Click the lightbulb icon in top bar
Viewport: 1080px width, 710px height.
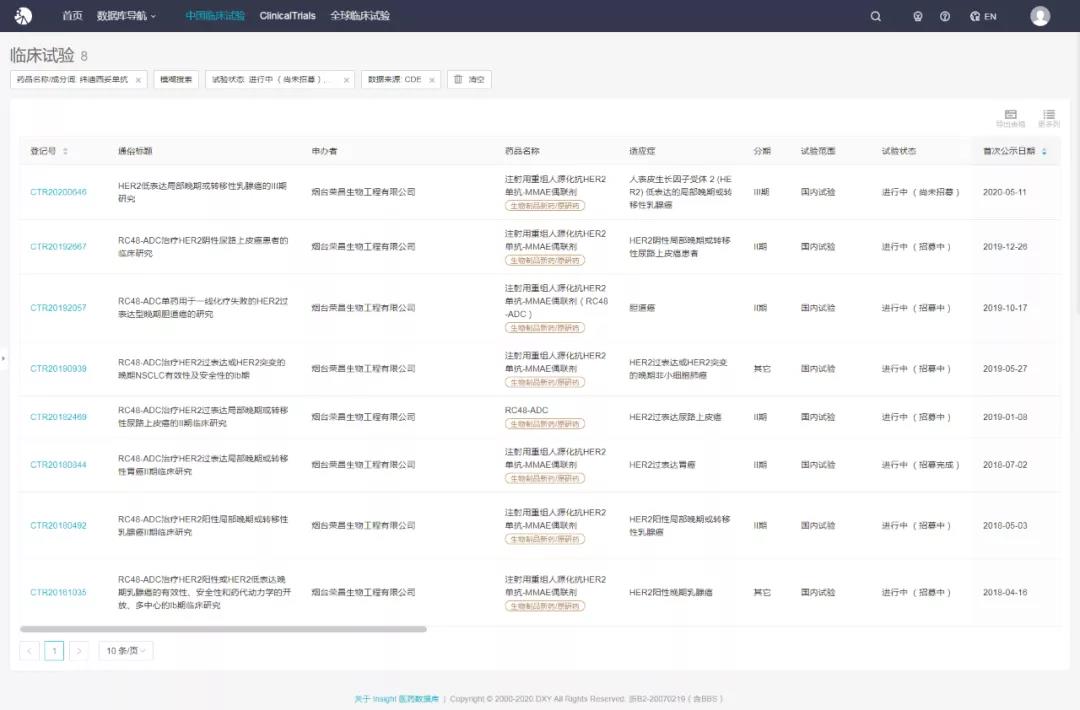click(918, 16)
